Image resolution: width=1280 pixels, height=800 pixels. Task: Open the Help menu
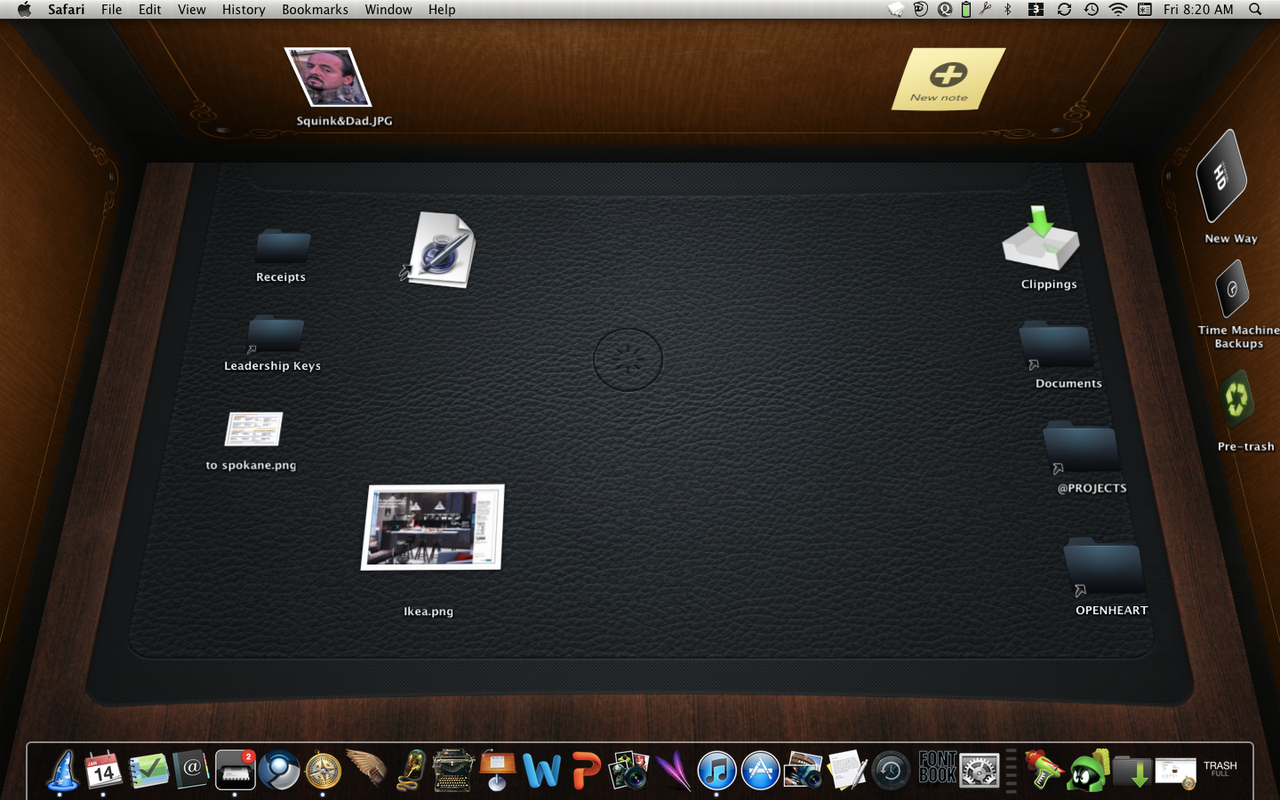pos(442,9)
